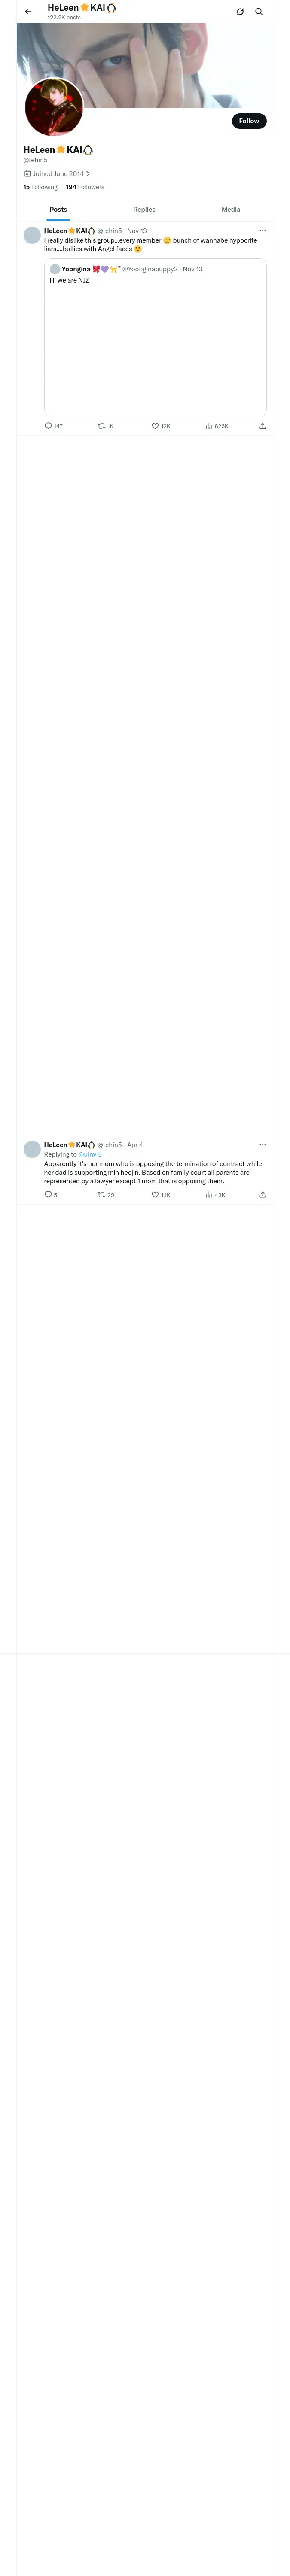Viewport: 290px width, 2576px height.
Task: View analytics of the Nov 13 post
Action: click(x=209, y=426)
